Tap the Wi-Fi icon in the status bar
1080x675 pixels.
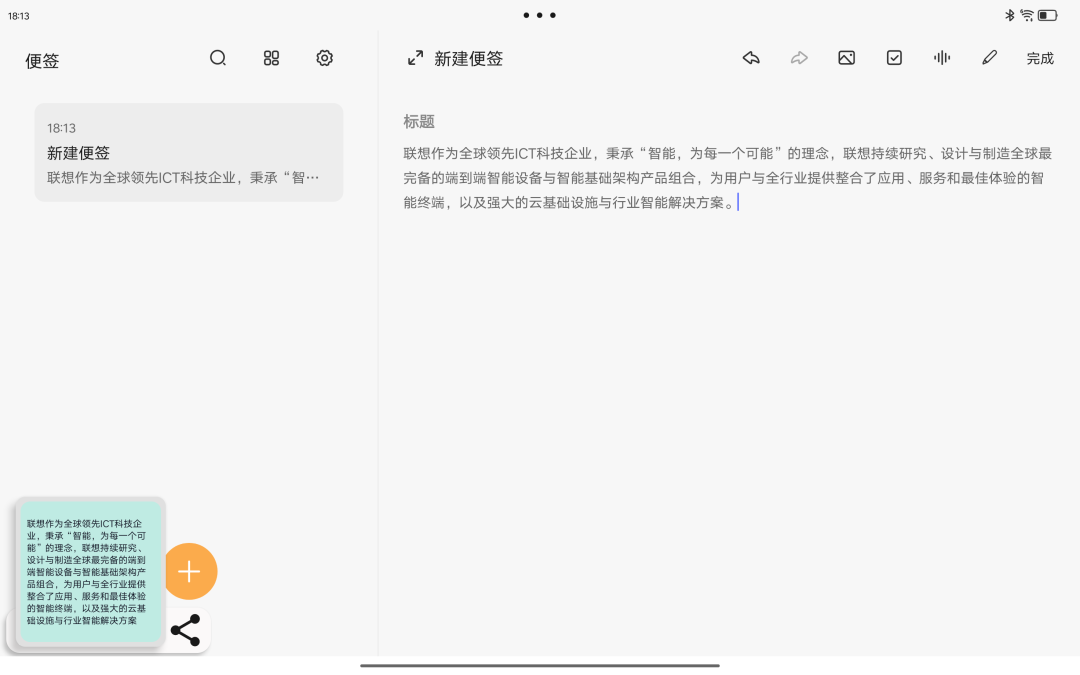(x=1026, y=15)
